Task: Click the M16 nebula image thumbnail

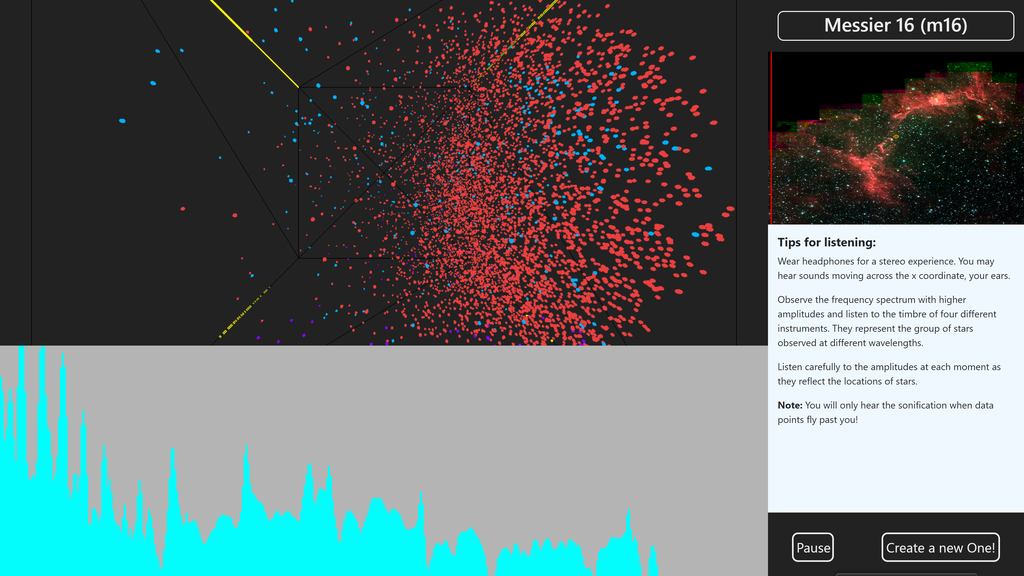Action: 896,138
